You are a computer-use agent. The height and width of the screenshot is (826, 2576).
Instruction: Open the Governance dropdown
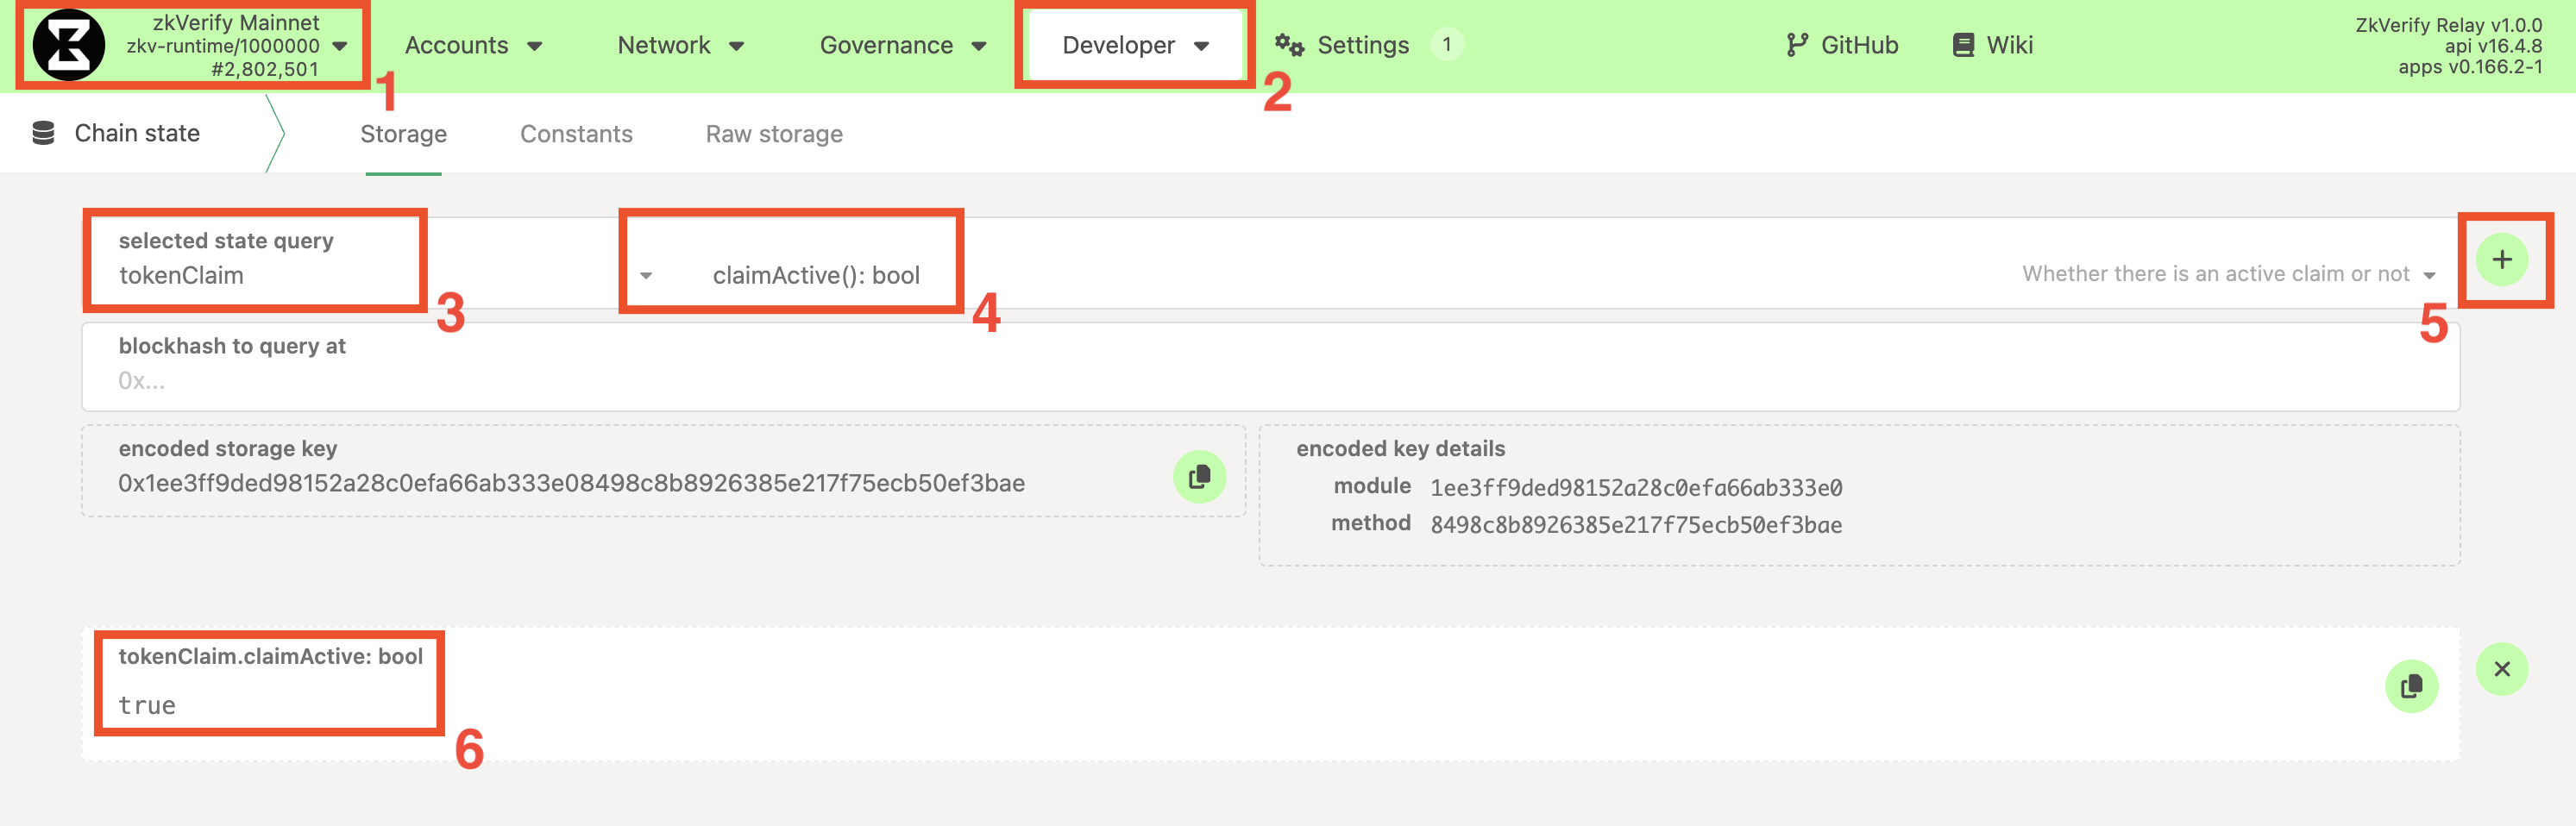(902, 45)
